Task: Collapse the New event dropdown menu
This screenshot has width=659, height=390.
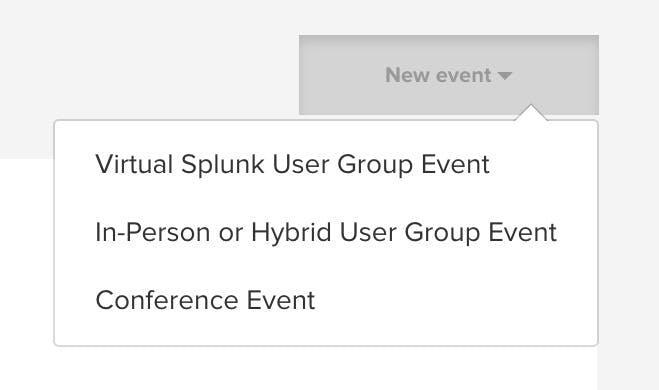Action: coord(449,75)
